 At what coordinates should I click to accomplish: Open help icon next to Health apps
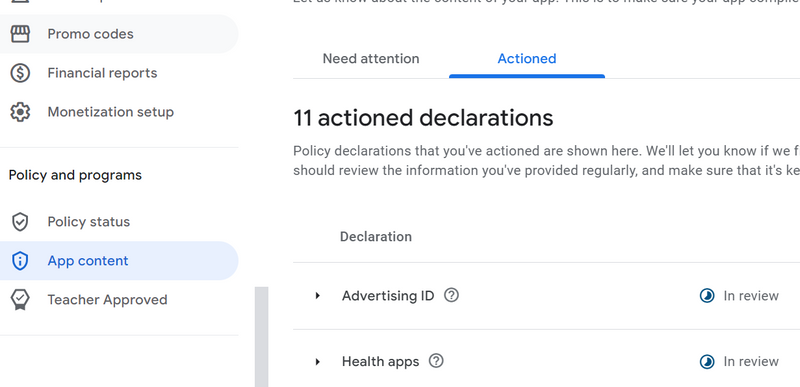tap(436, 361)
